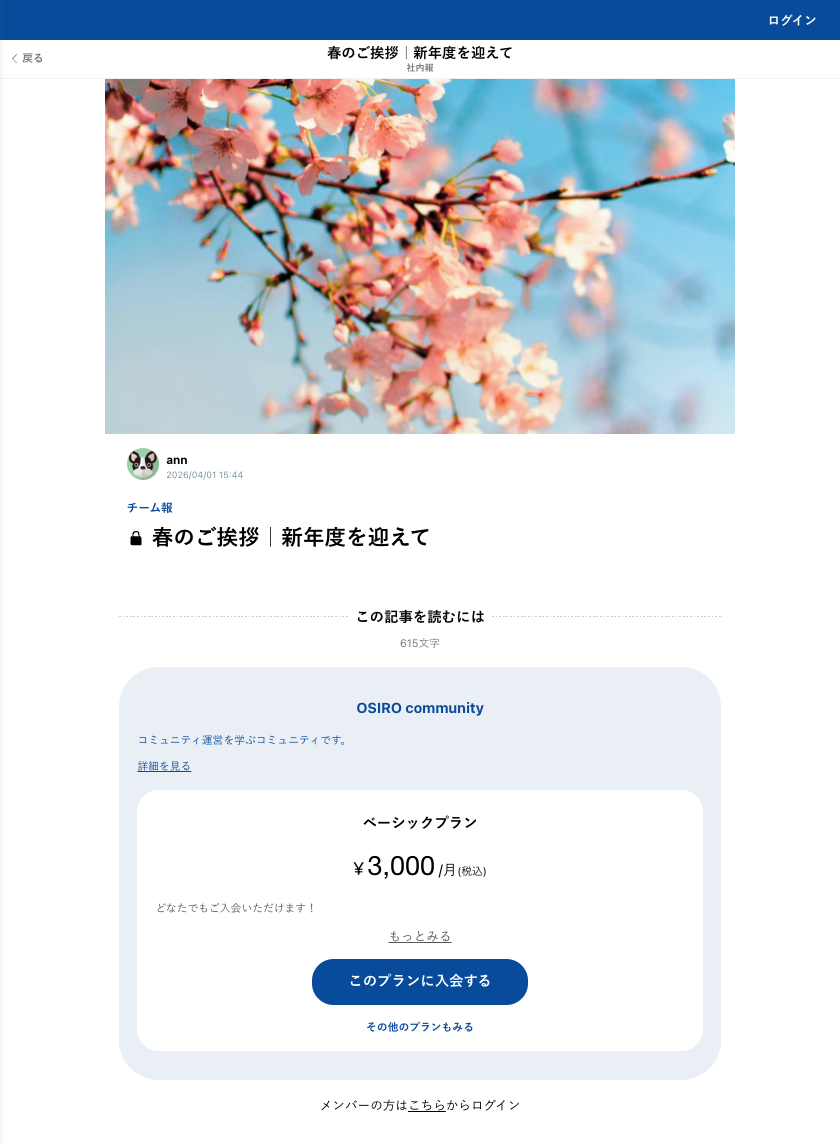Click the top bar article title text
840x1143 pixels.
[420, 52]
